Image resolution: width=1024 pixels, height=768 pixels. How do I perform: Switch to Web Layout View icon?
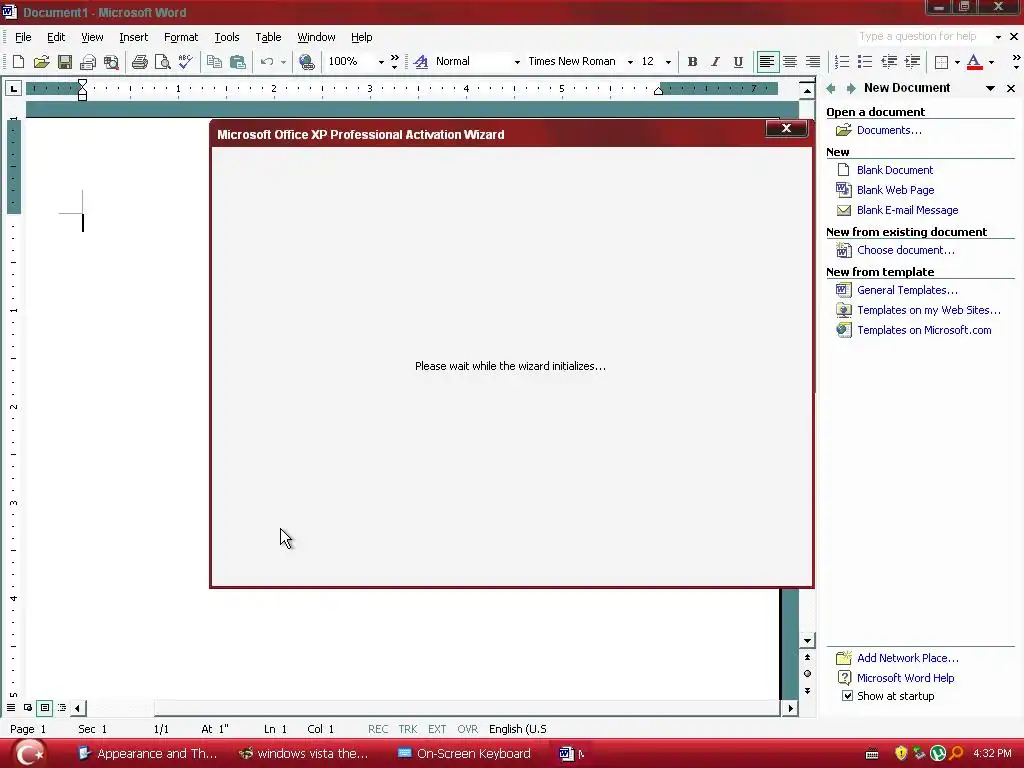(27, 707)
